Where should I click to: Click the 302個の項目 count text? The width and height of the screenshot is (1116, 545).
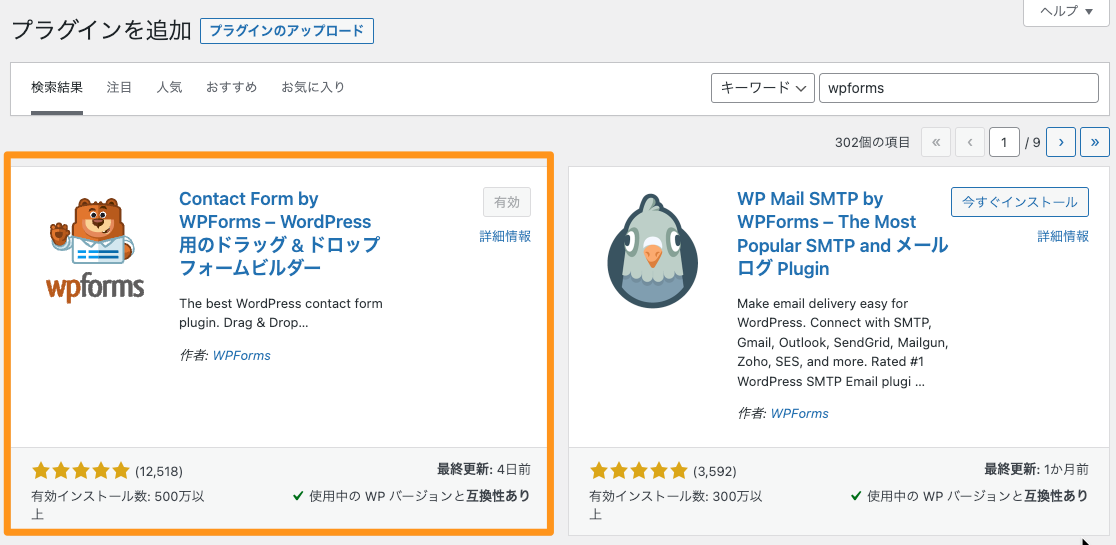[x=873, y=142]
